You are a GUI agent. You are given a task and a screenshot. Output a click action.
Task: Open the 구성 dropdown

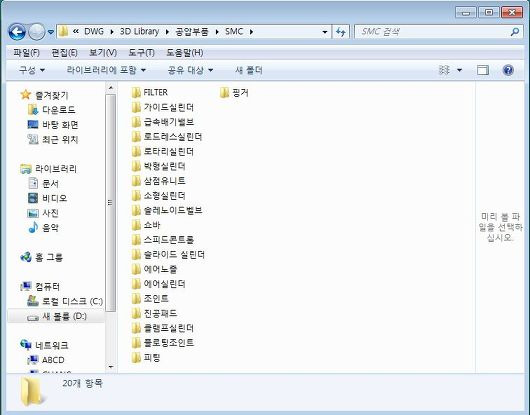(32, 70)
